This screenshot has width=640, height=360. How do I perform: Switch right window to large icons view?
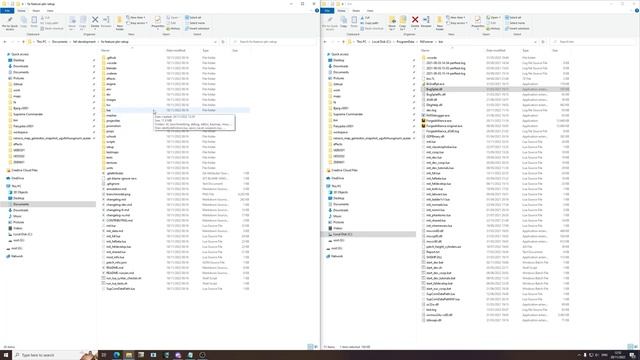tap(636, 347)
